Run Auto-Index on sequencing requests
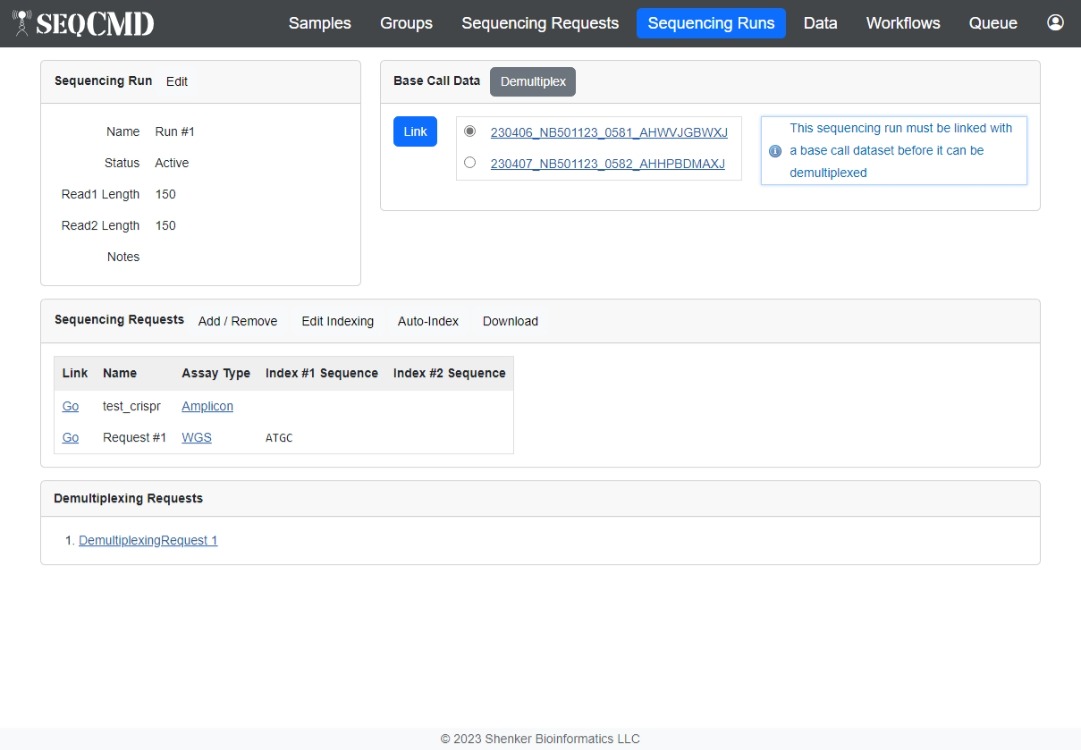1081x750 pixels. (x=428, y=321)
